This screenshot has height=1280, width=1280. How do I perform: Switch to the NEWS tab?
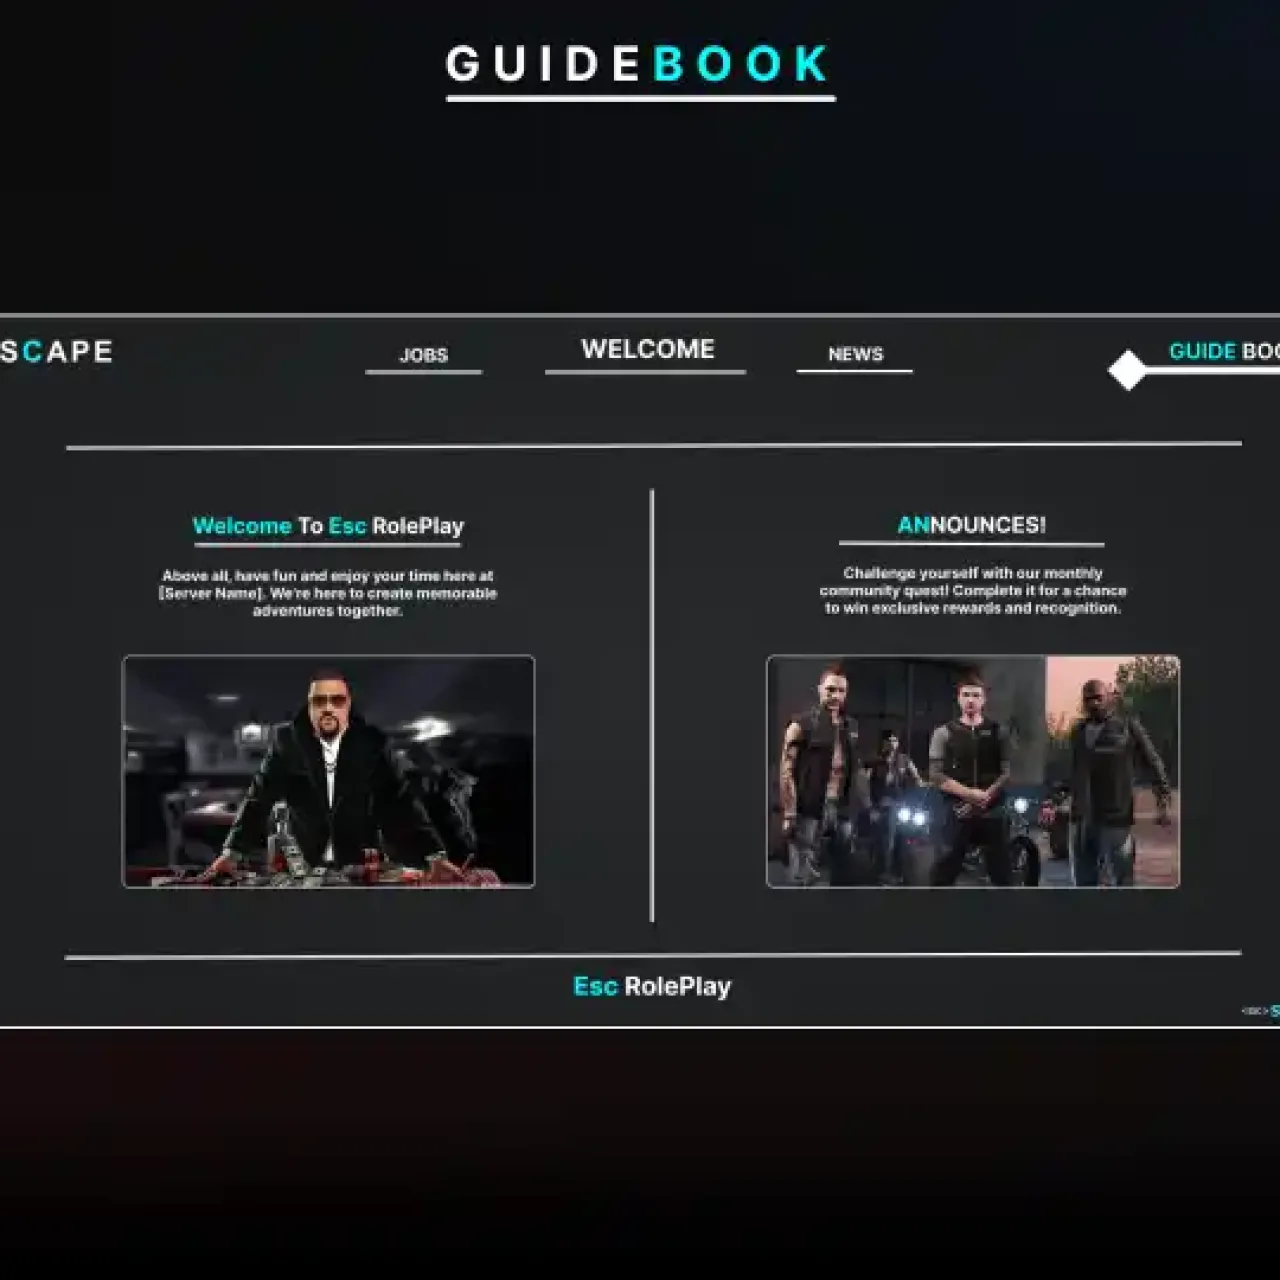pyautogui.click(x=856, y=354)
